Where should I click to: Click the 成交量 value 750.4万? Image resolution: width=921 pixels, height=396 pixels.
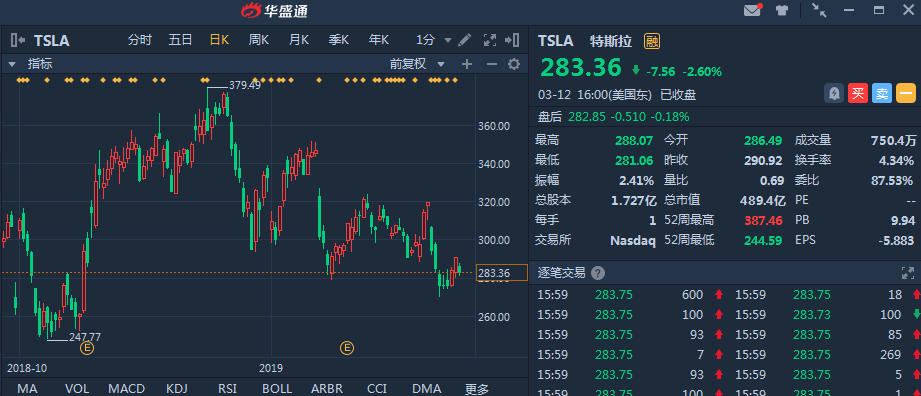pos(893,140)
